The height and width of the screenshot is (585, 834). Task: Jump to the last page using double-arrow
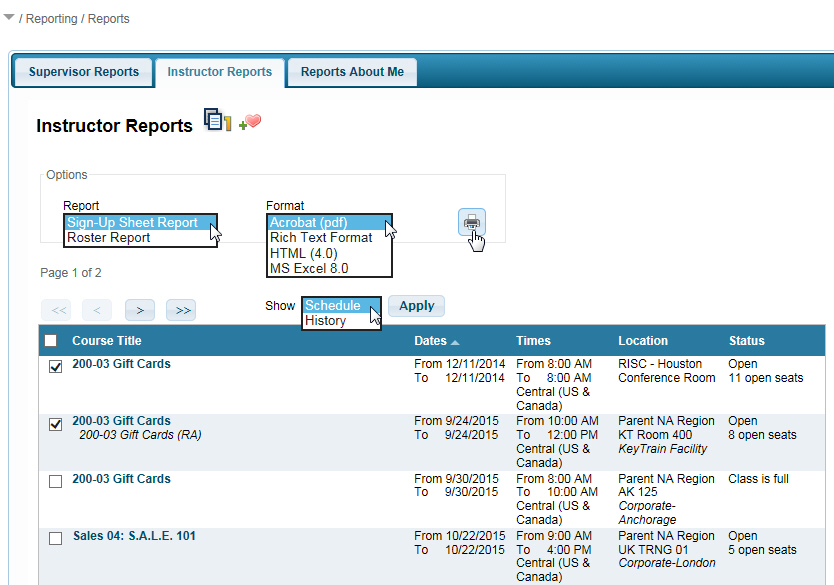tap(180, 310)
